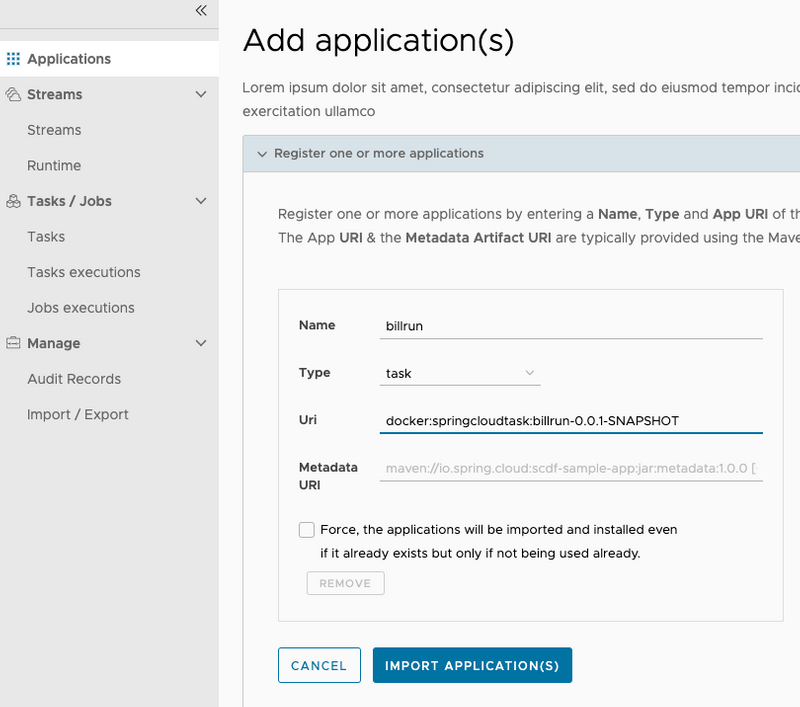800x707 pixels.
Task: Collapse the Tasks / Jobs group chevron
Action: coord(201,201)
